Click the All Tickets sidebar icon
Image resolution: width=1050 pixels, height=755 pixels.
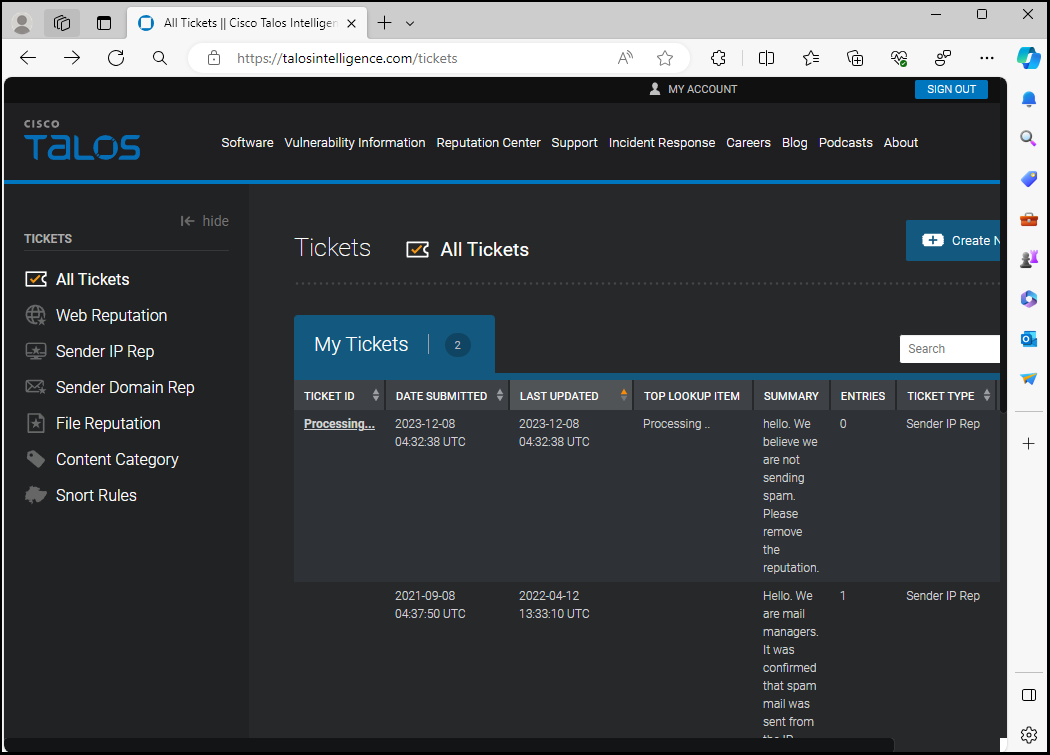point(36,279)
